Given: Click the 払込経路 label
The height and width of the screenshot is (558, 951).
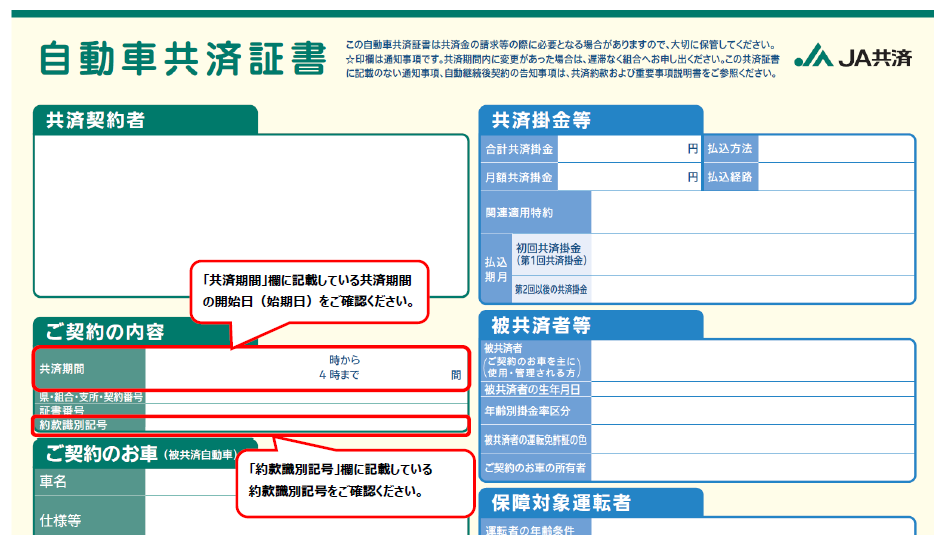Looking at the screenshot, I should pyautogui.click(x=730, y=177).
